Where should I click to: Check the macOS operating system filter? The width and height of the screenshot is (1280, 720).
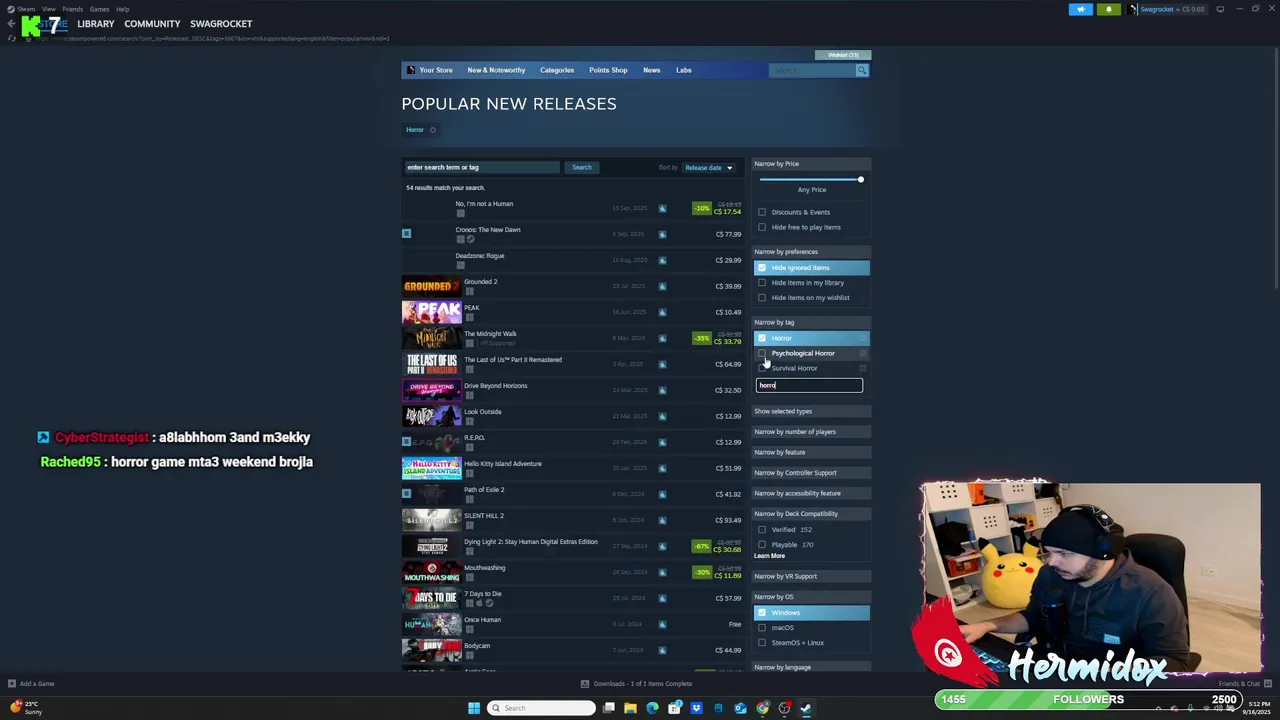pos(762,628)
